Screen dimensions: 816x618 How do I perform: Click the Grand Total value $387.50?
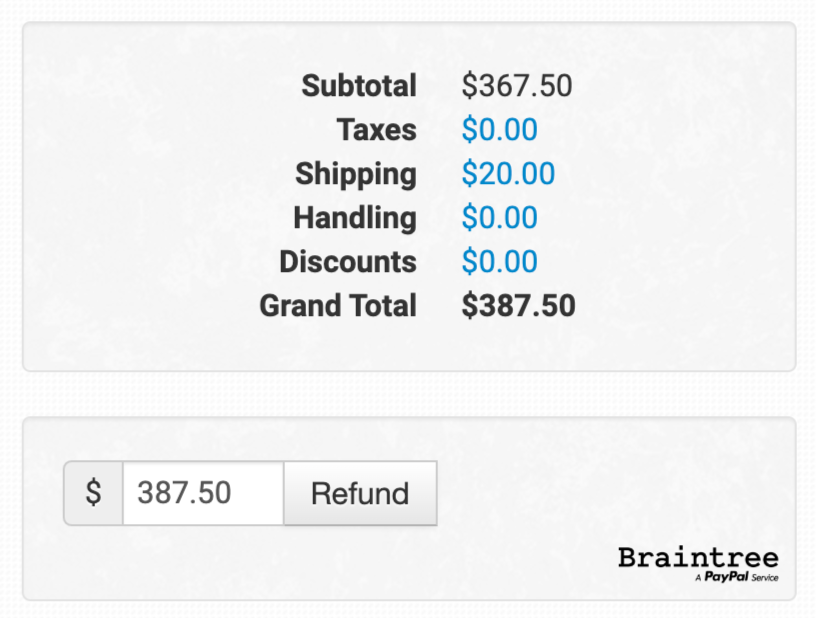(518, 306)
